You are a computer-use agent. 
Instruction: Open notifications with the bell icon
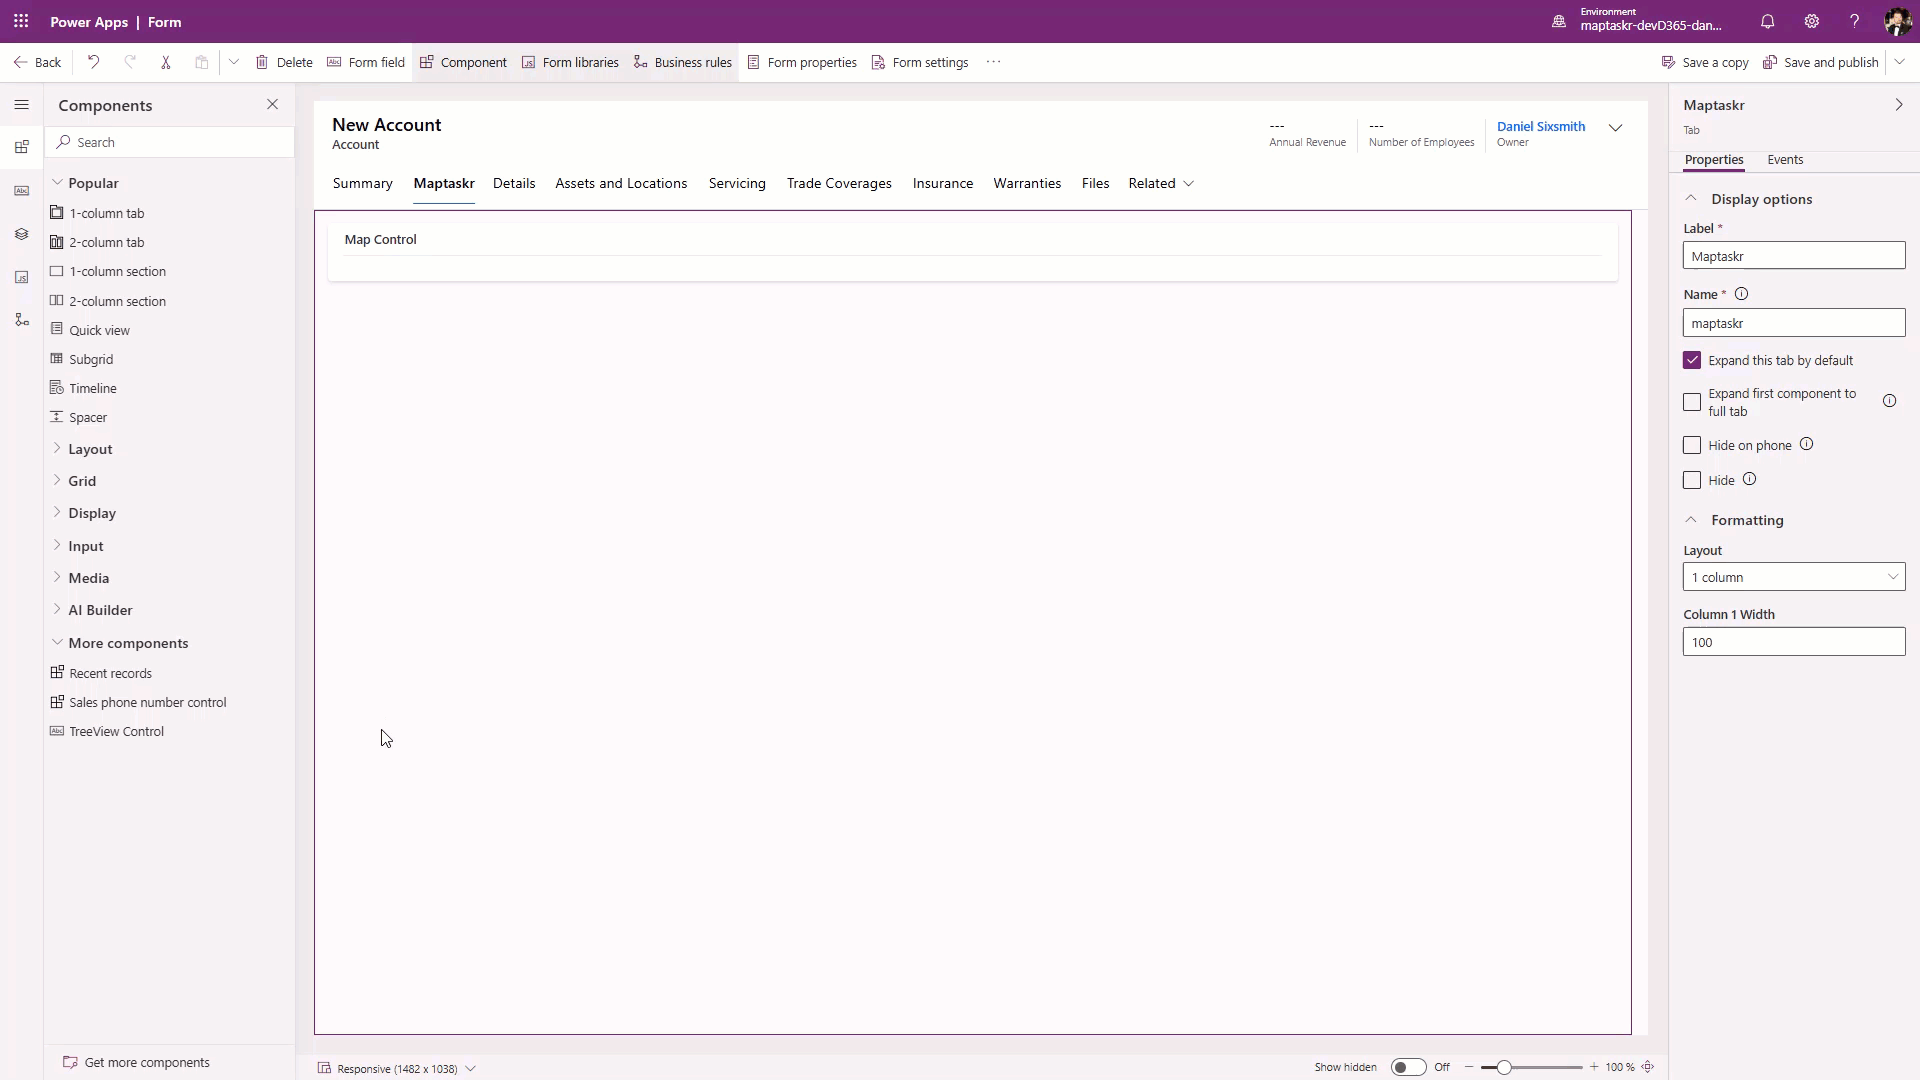[1766, 21]
